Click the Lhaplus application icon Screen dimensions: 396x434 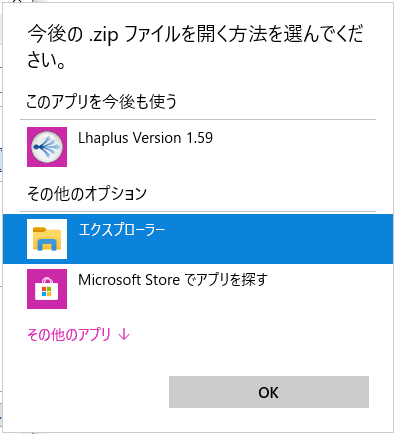click(47, 147)
